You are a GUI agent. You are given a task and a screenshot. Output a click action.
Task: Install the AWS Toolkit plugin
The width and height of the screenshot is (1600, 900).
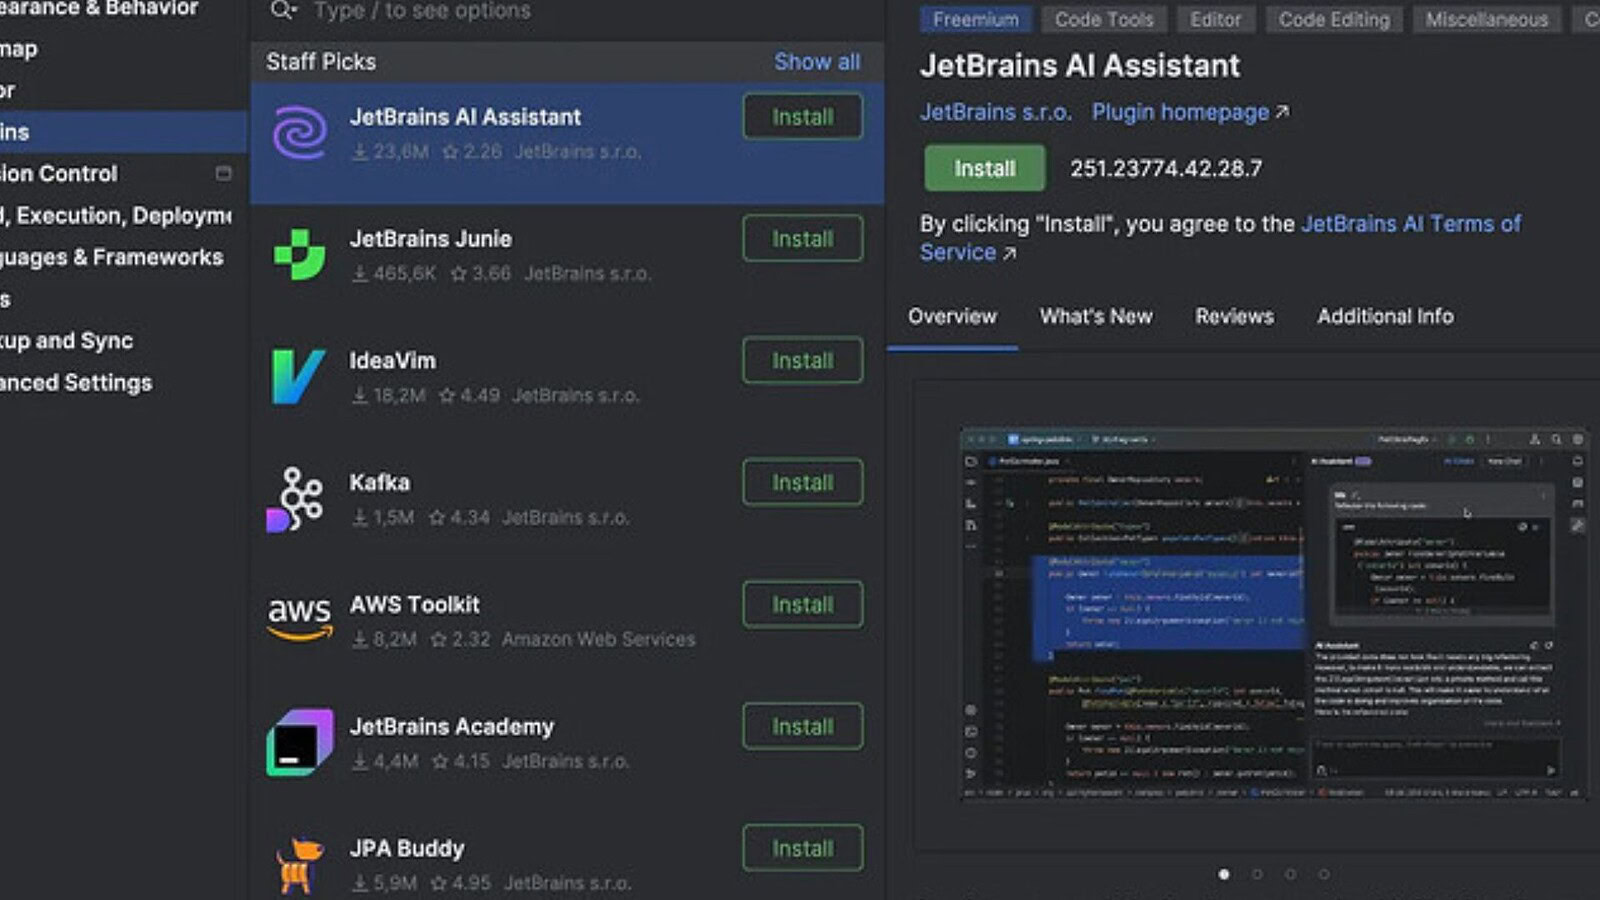[x=802, y=605]
